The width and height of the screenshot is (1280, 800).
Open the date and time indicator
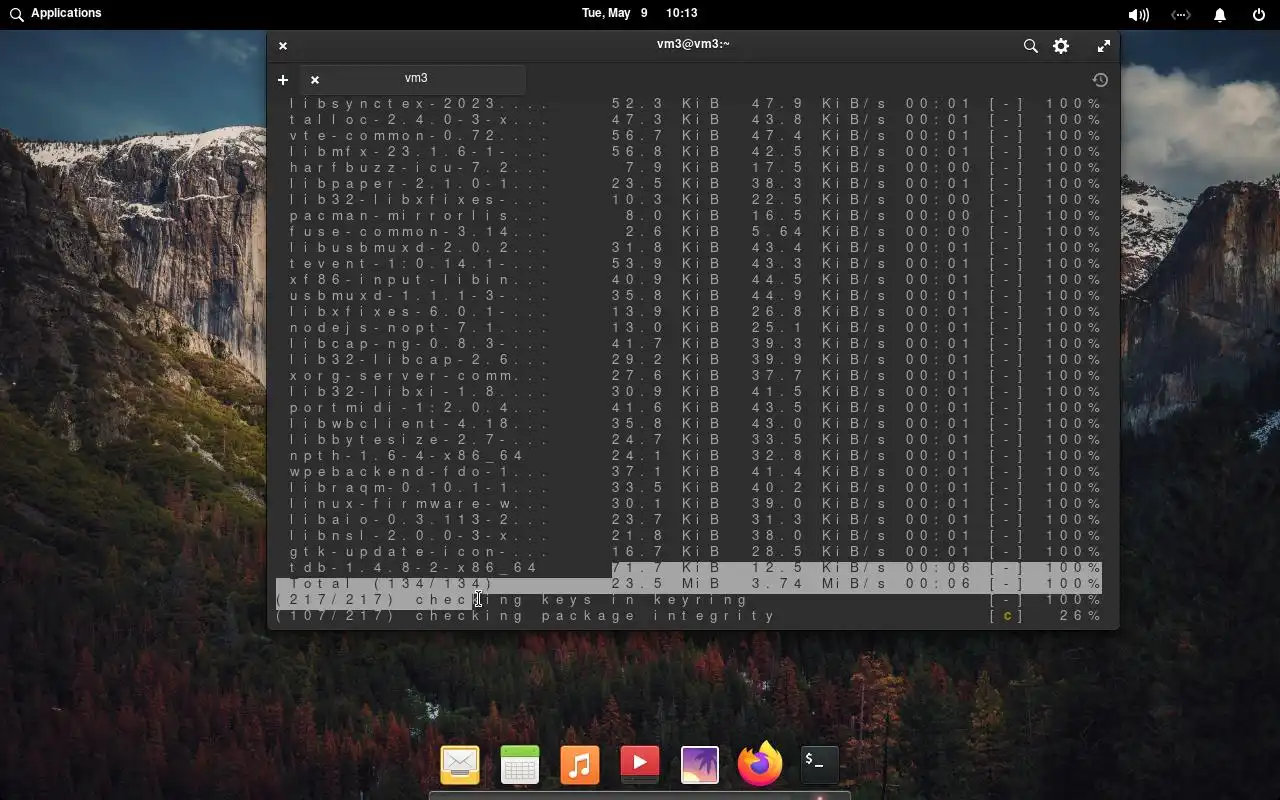point(639,13)
